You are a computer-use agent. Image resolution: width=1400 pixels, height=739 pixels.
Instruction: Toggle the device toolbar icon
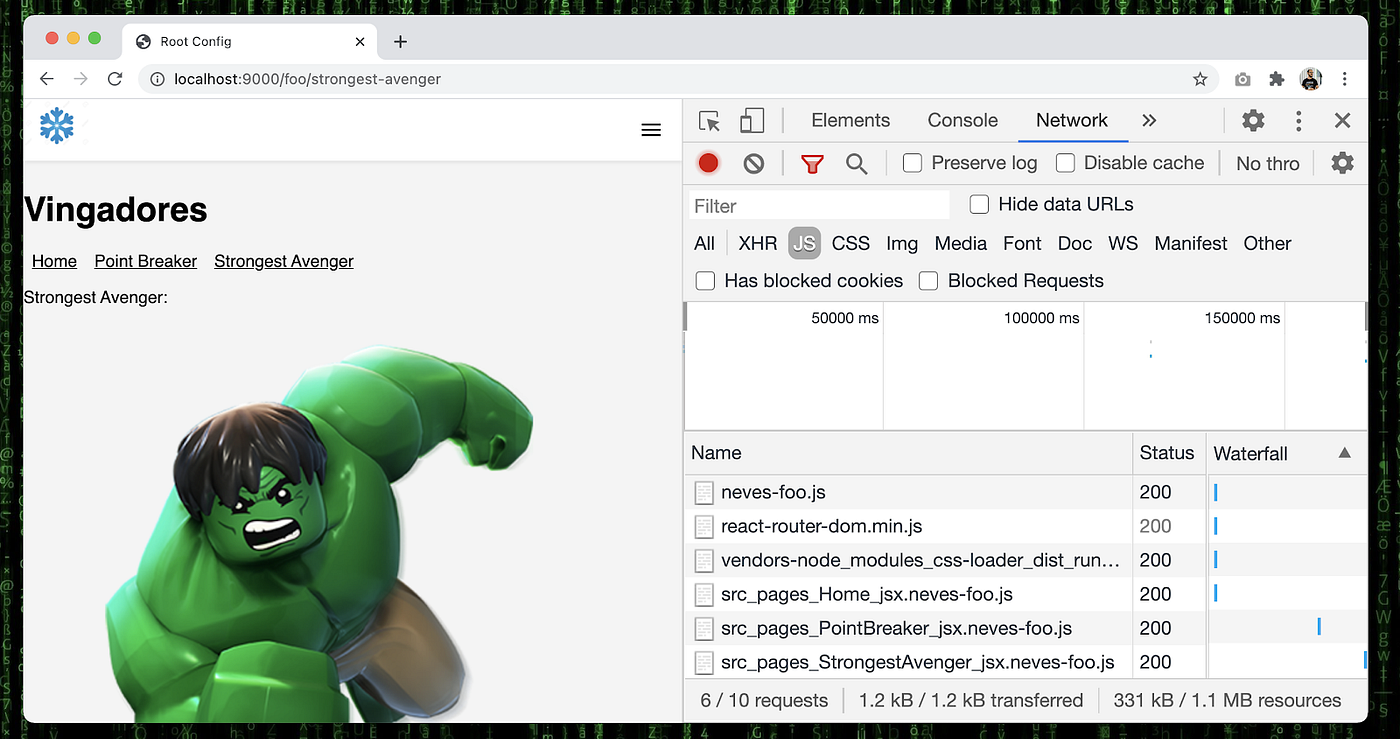click(x=751, y=121)
